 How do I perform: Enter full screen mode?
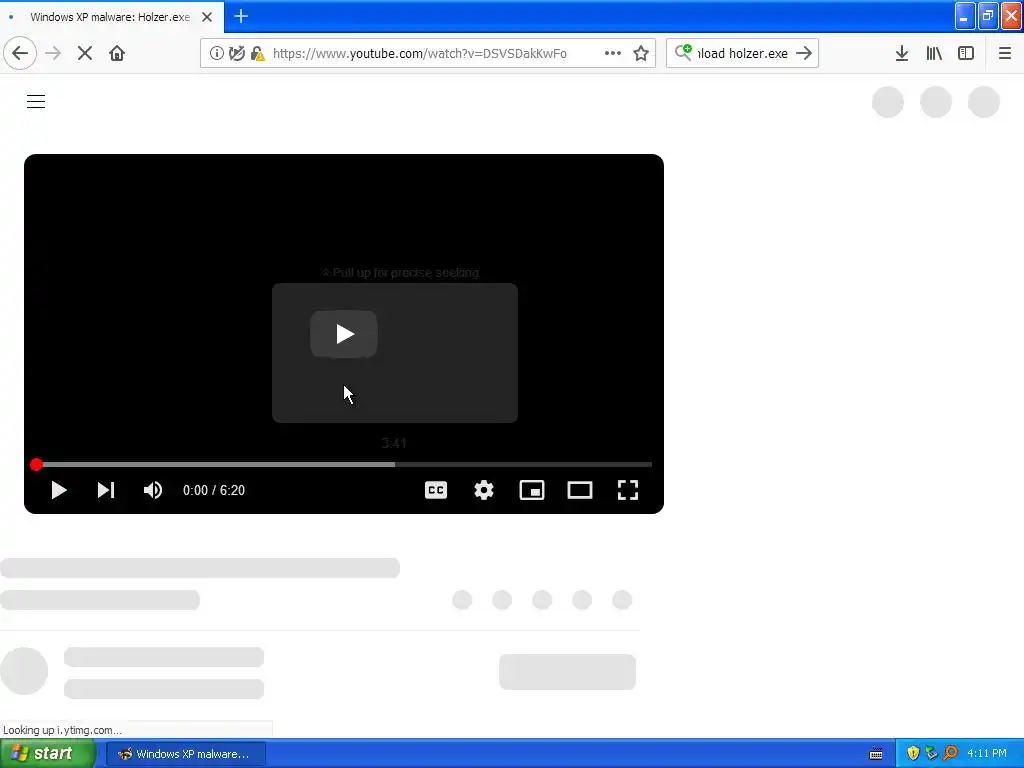628,490
